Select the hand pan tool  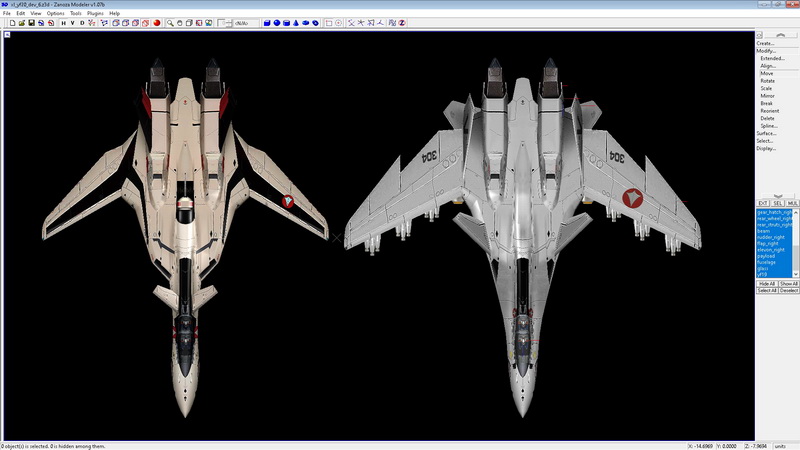click(x=180, y=23)
